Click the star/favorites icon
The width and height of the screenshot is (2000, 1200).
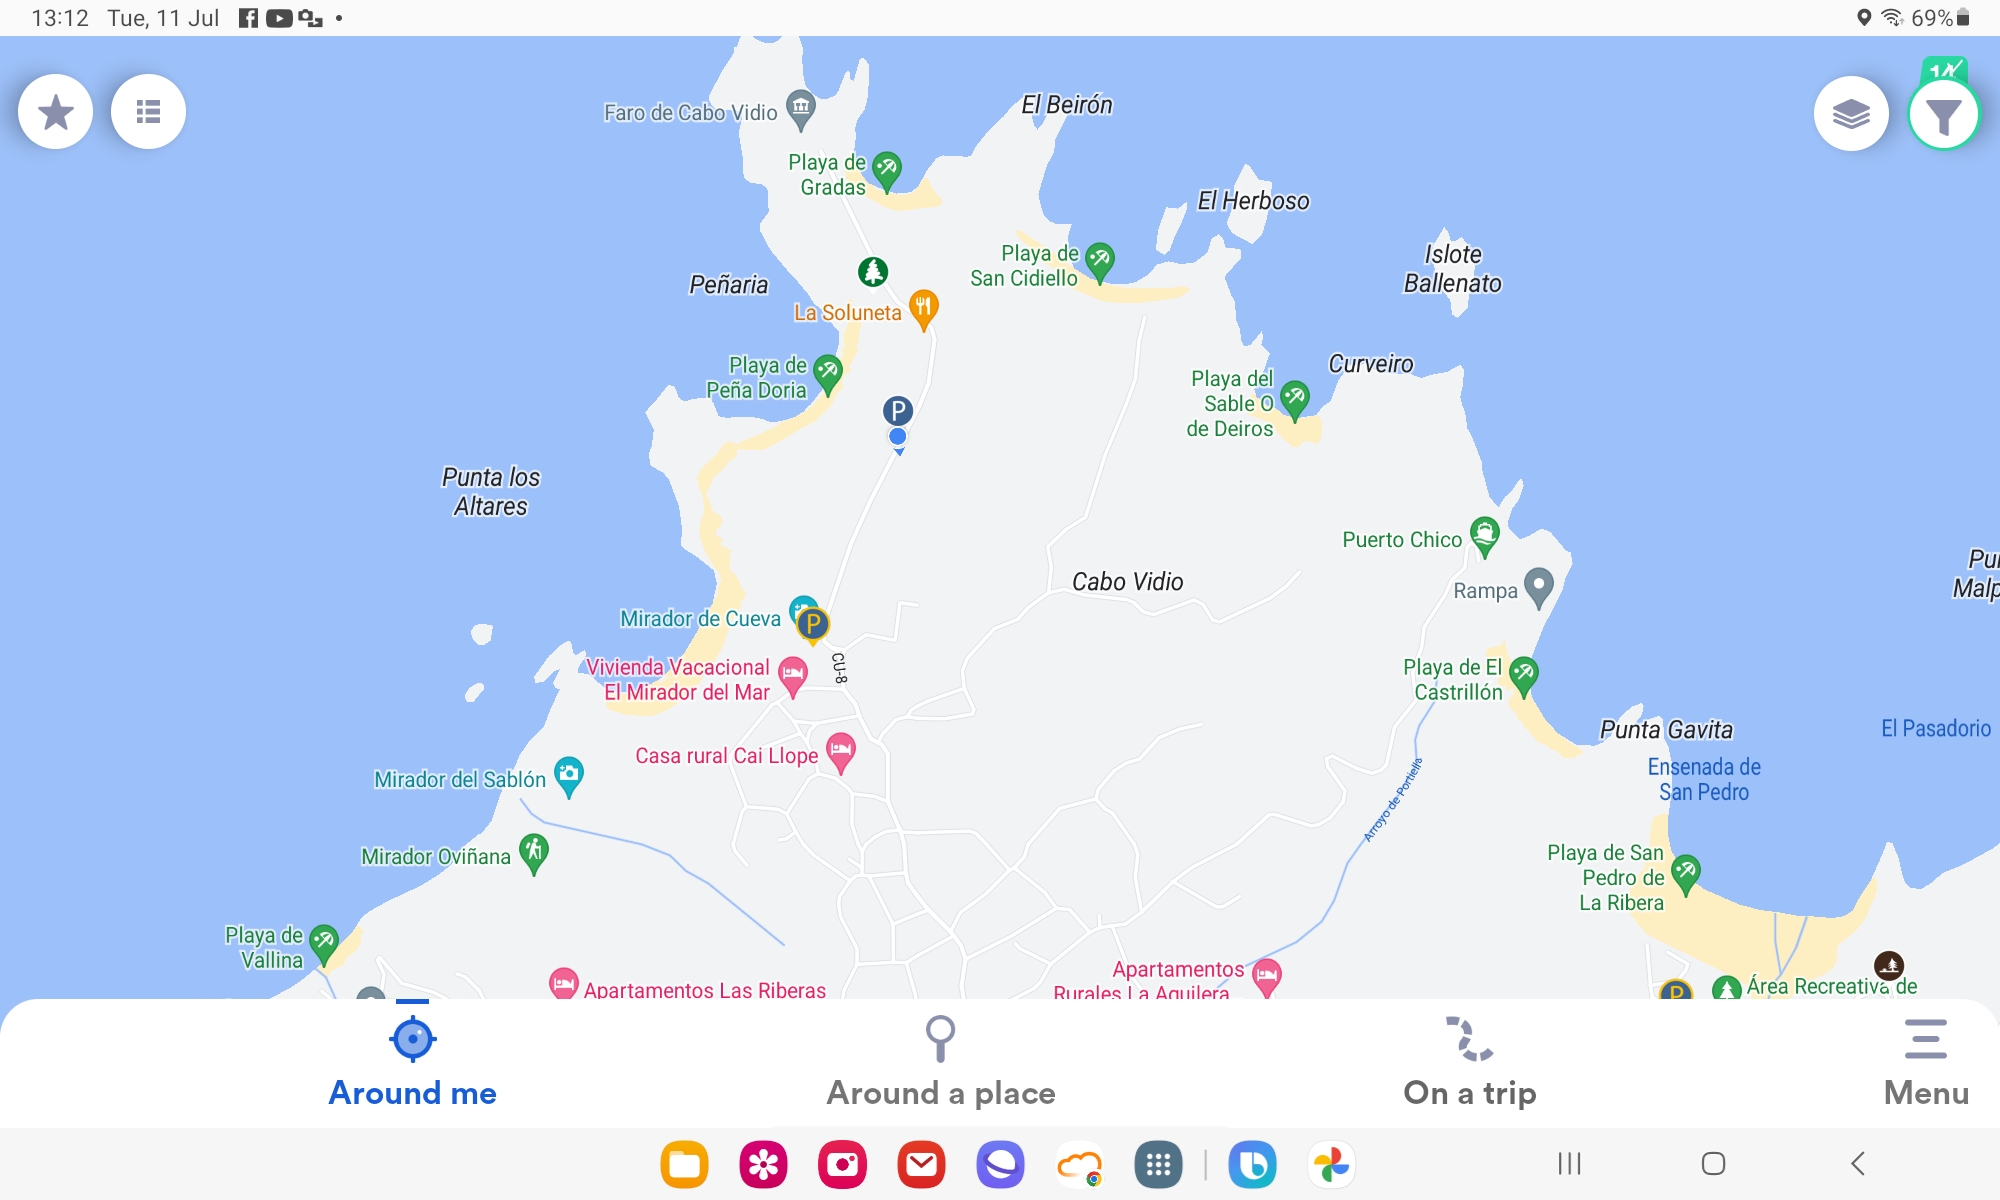coord(57,111)
